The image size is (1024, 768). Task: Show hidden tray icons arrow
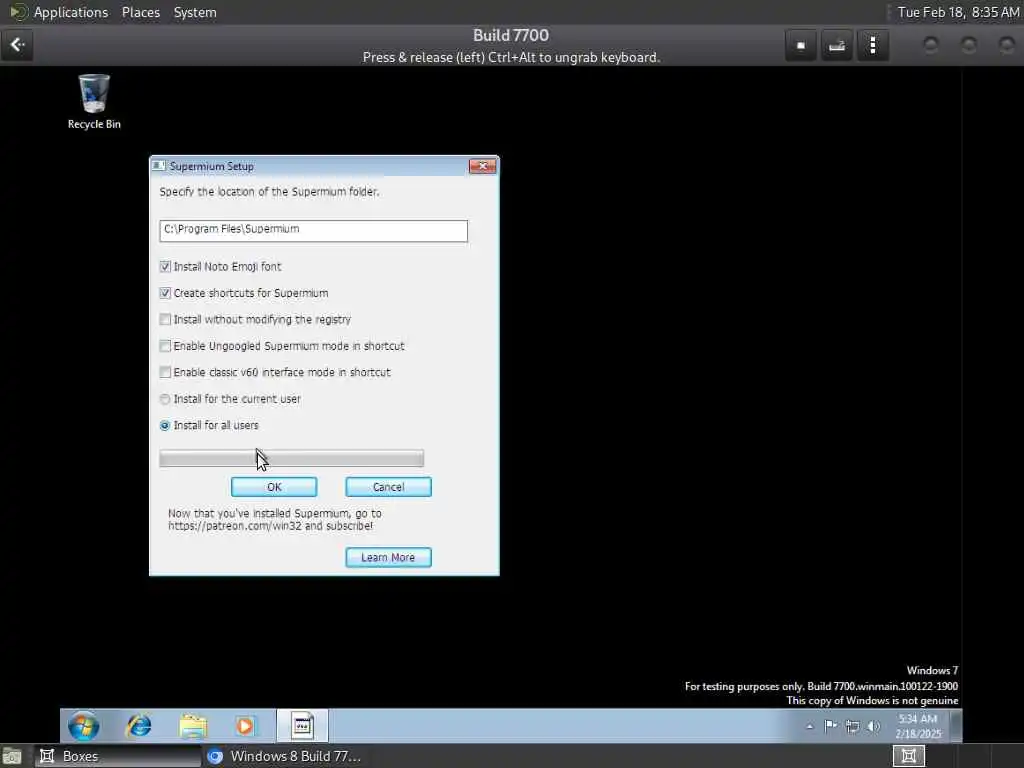point(810,726)
